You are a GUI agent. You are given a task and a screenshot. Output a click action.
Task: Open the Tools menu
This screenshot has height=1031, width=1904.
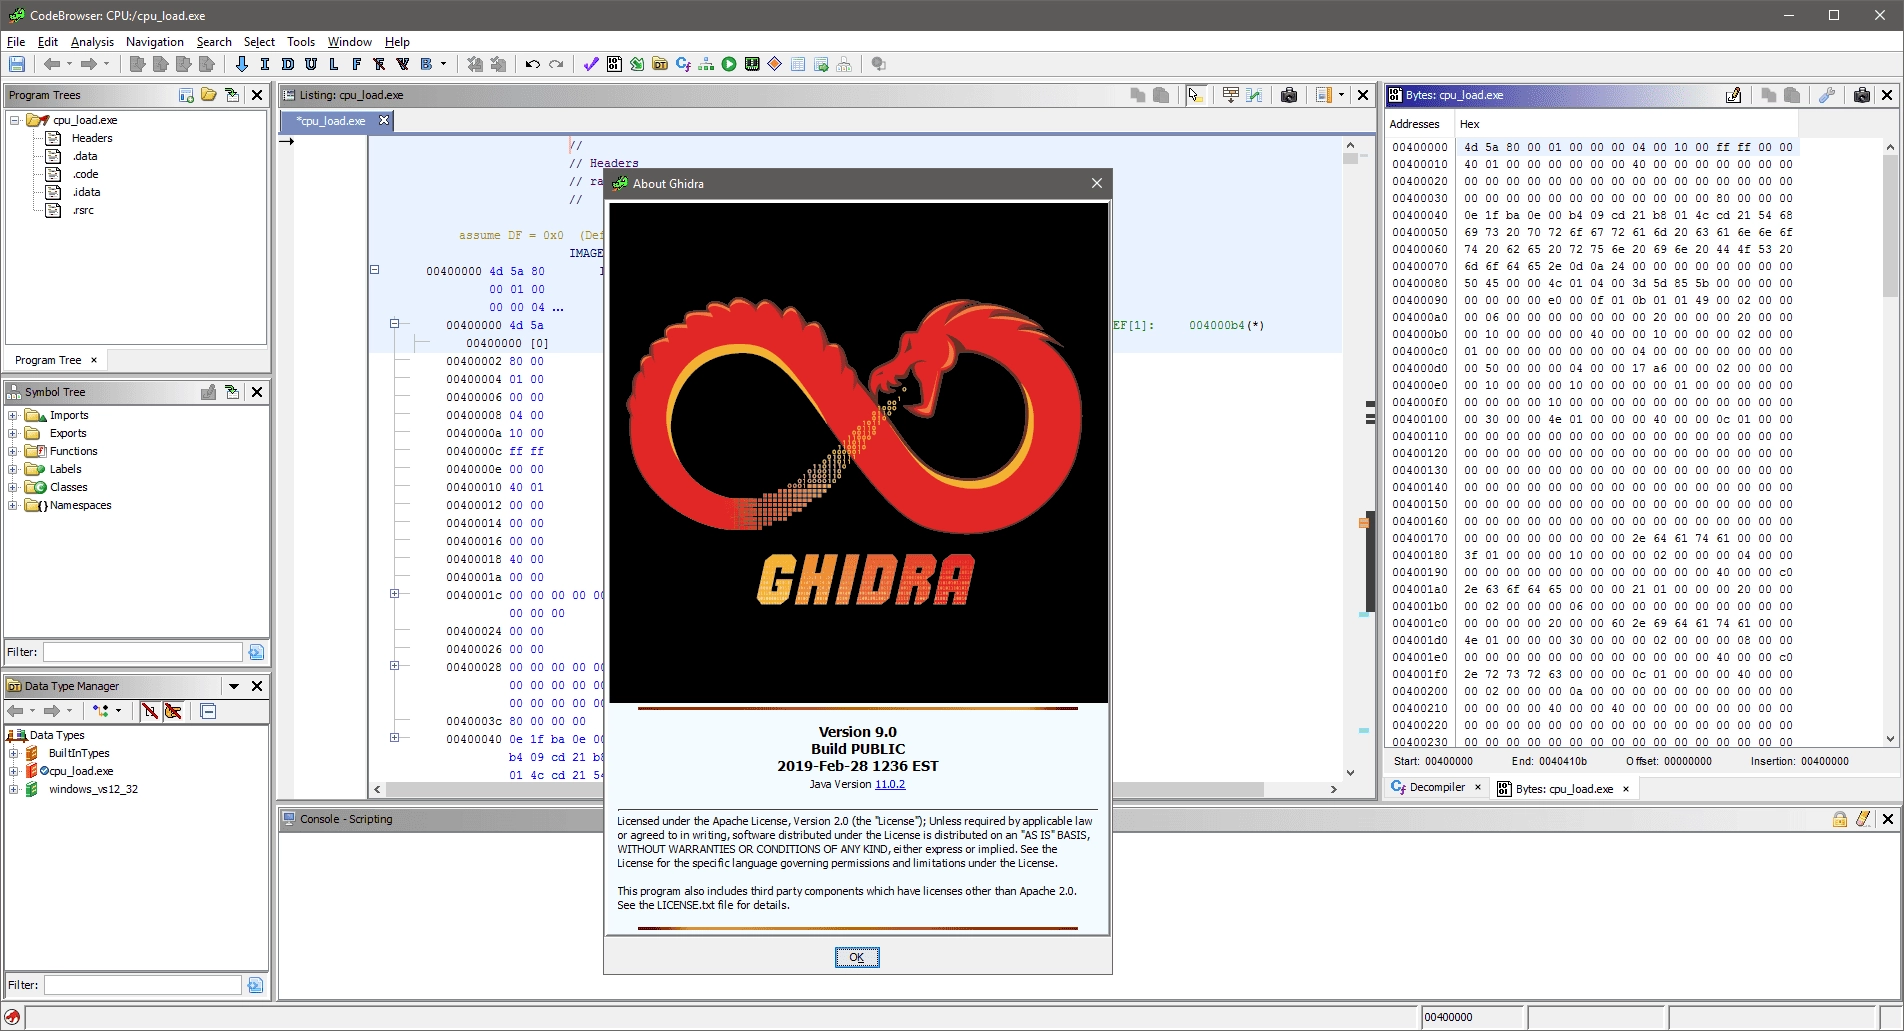click(x=300, y=42)
